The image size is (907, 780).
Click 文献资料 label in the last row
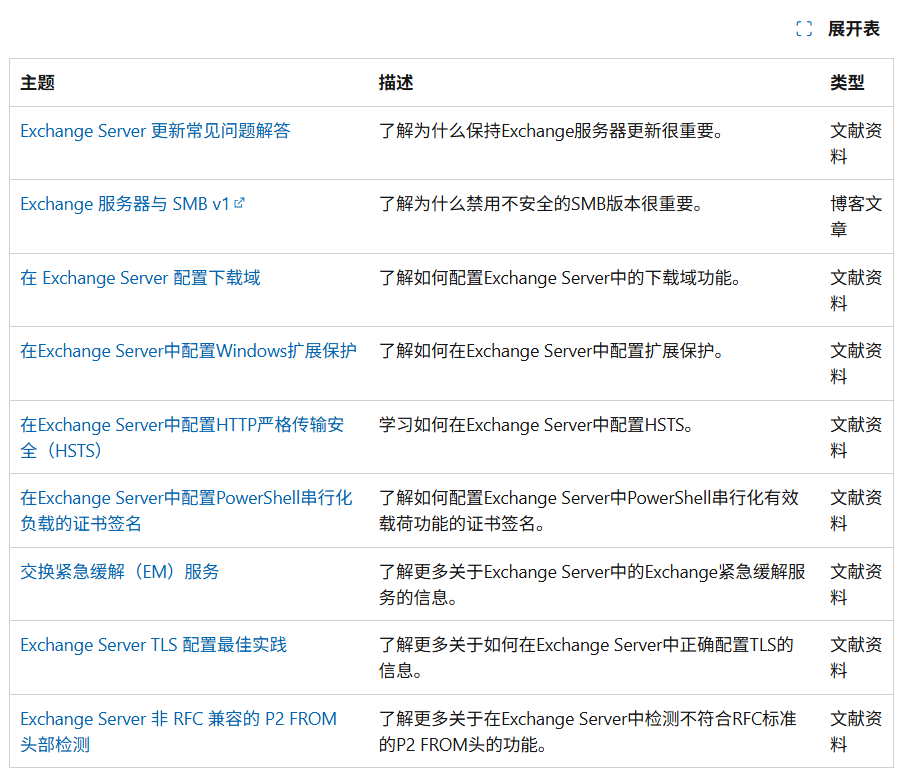click(x=856, y=731)
